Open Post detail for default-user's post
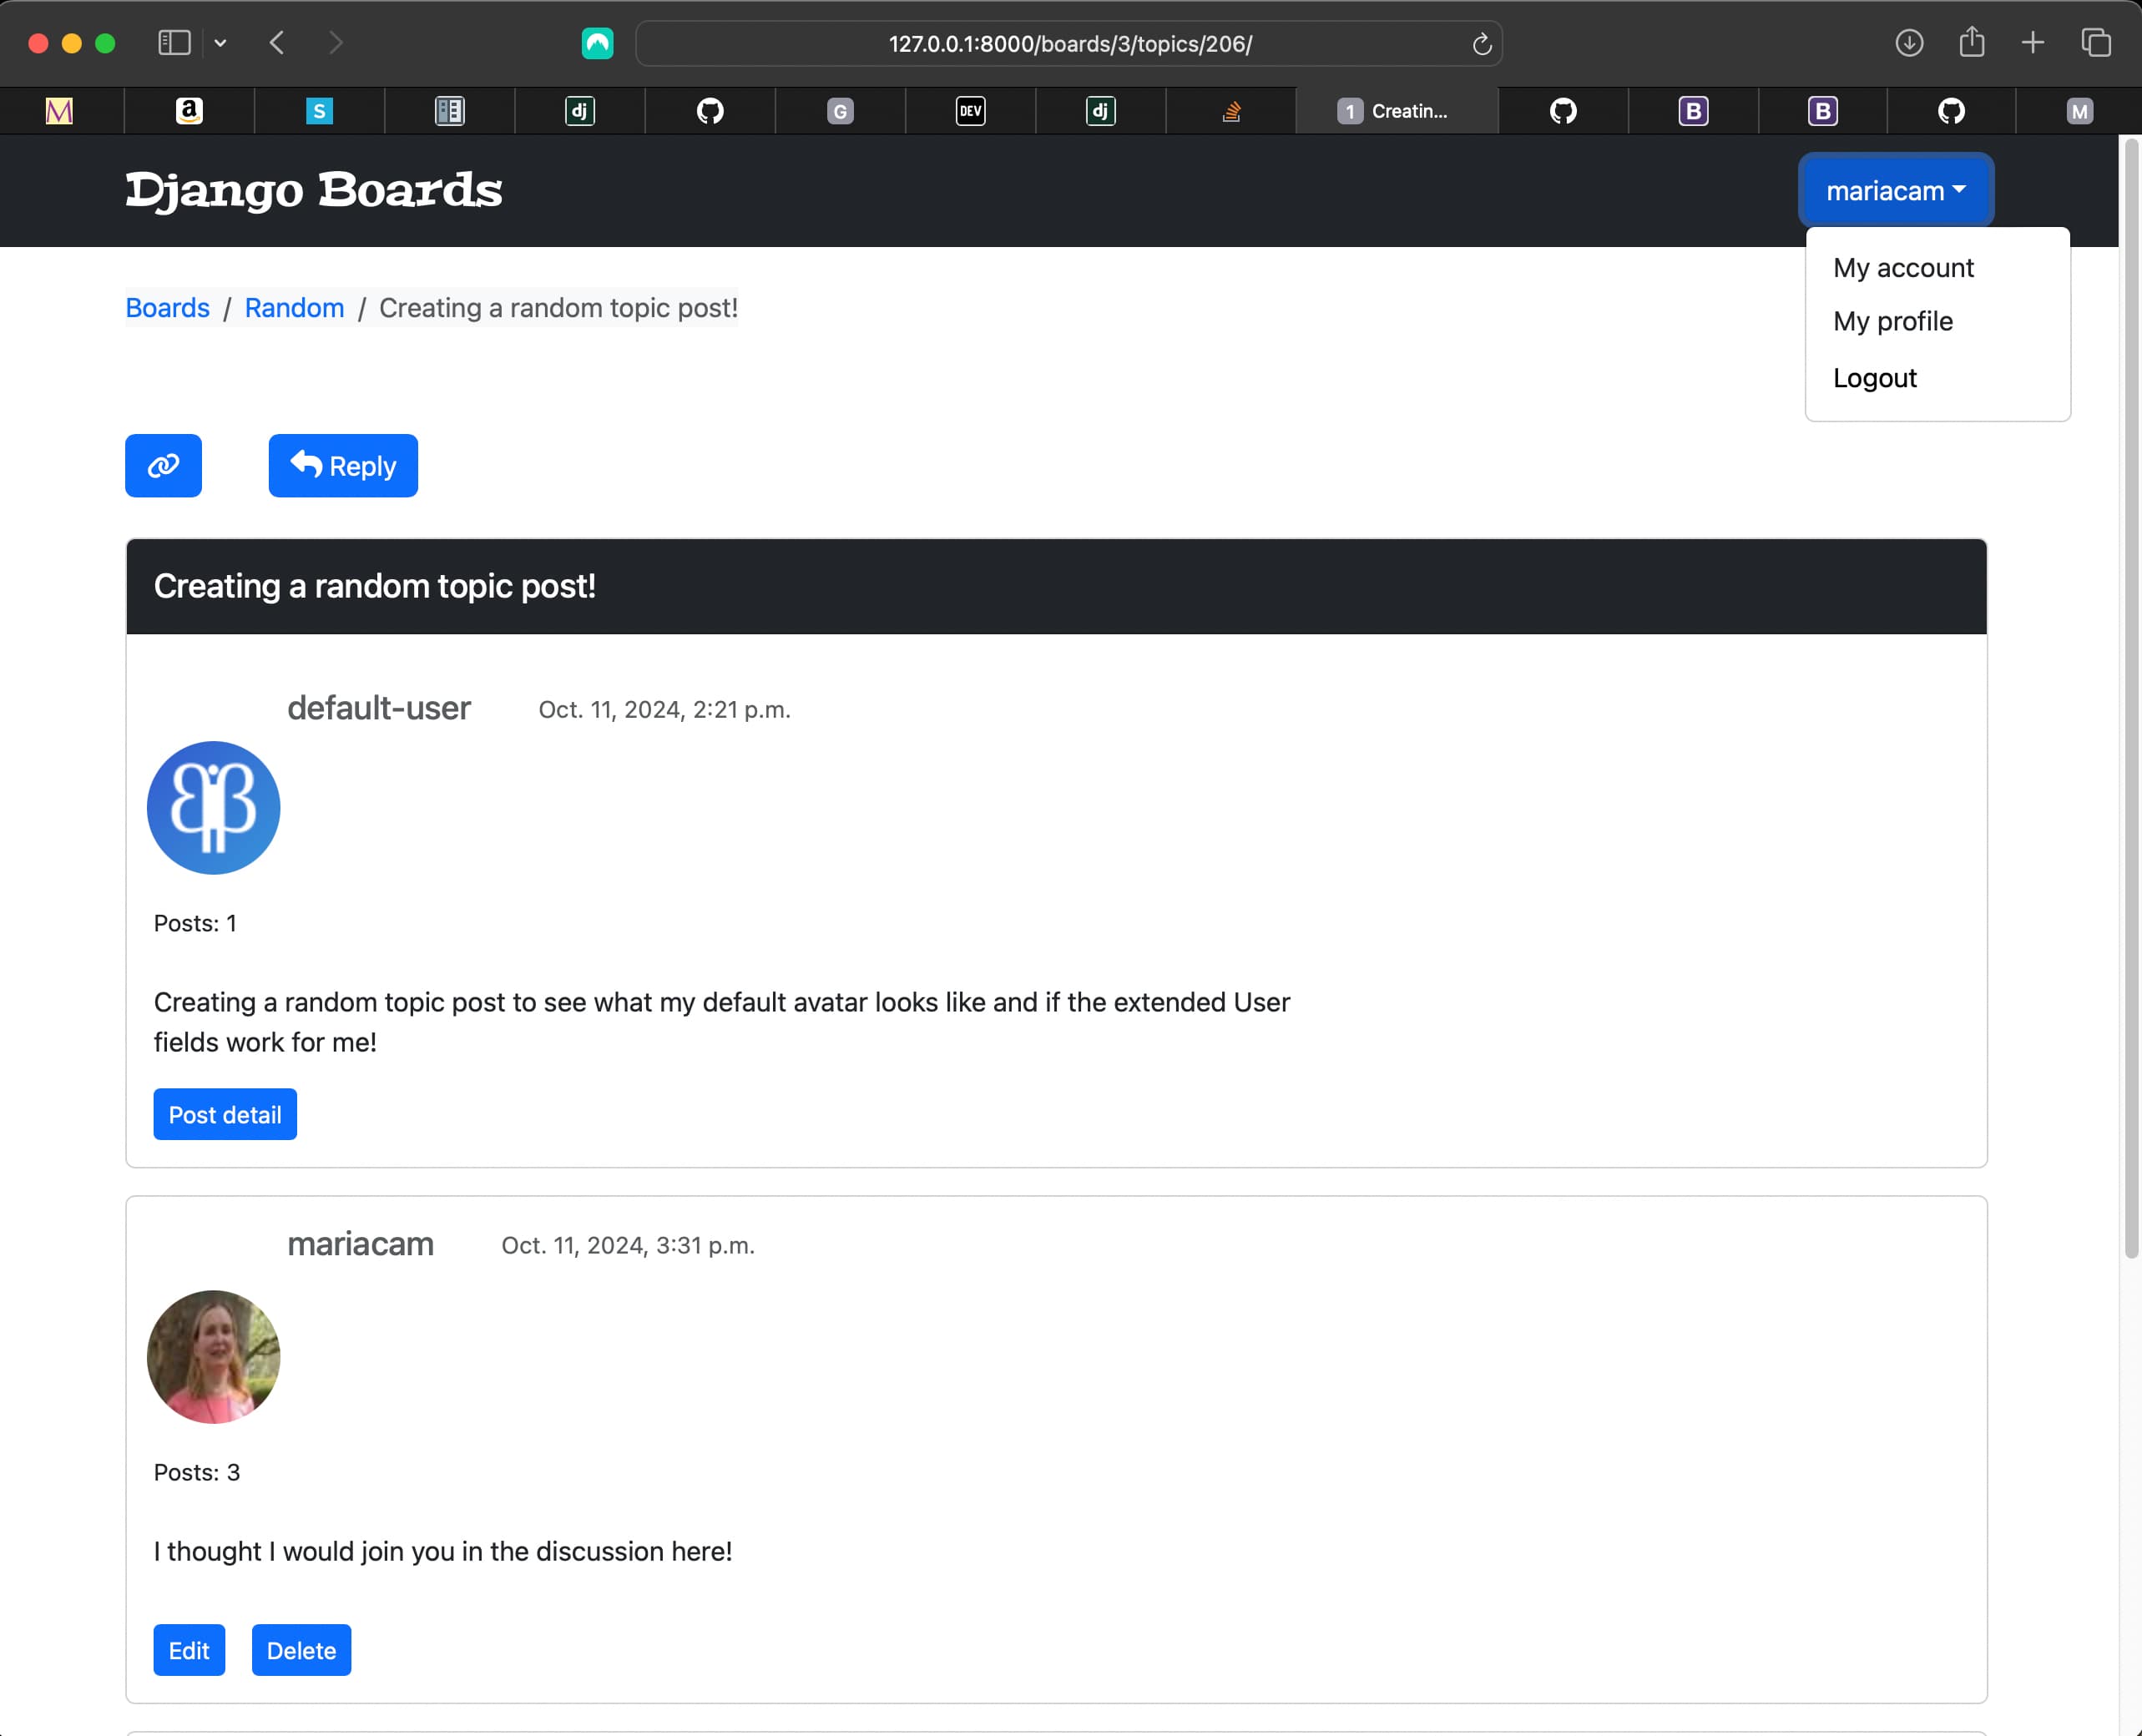This screenshot has width=2142, height=1736. click(x=225, y=1114)
